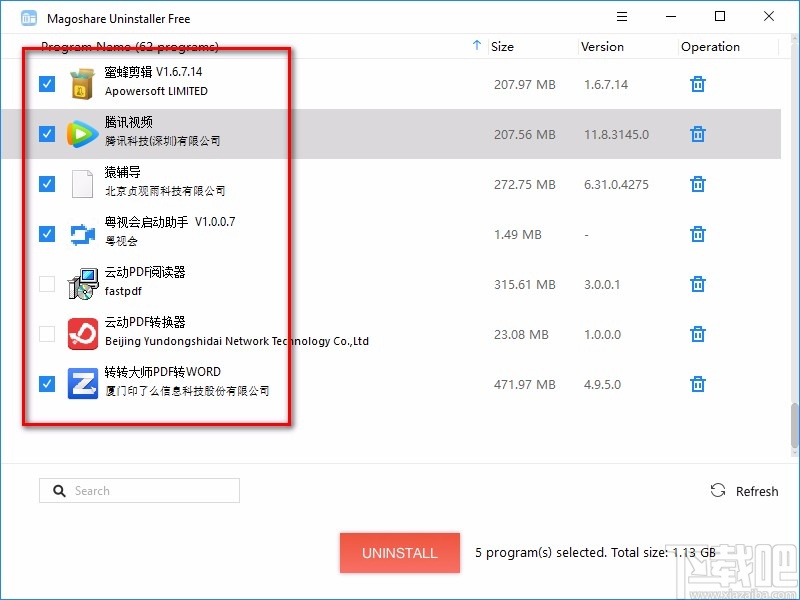Minimize the Magoshare Uninstaller window
800x600 pixels.
(671, 16)
